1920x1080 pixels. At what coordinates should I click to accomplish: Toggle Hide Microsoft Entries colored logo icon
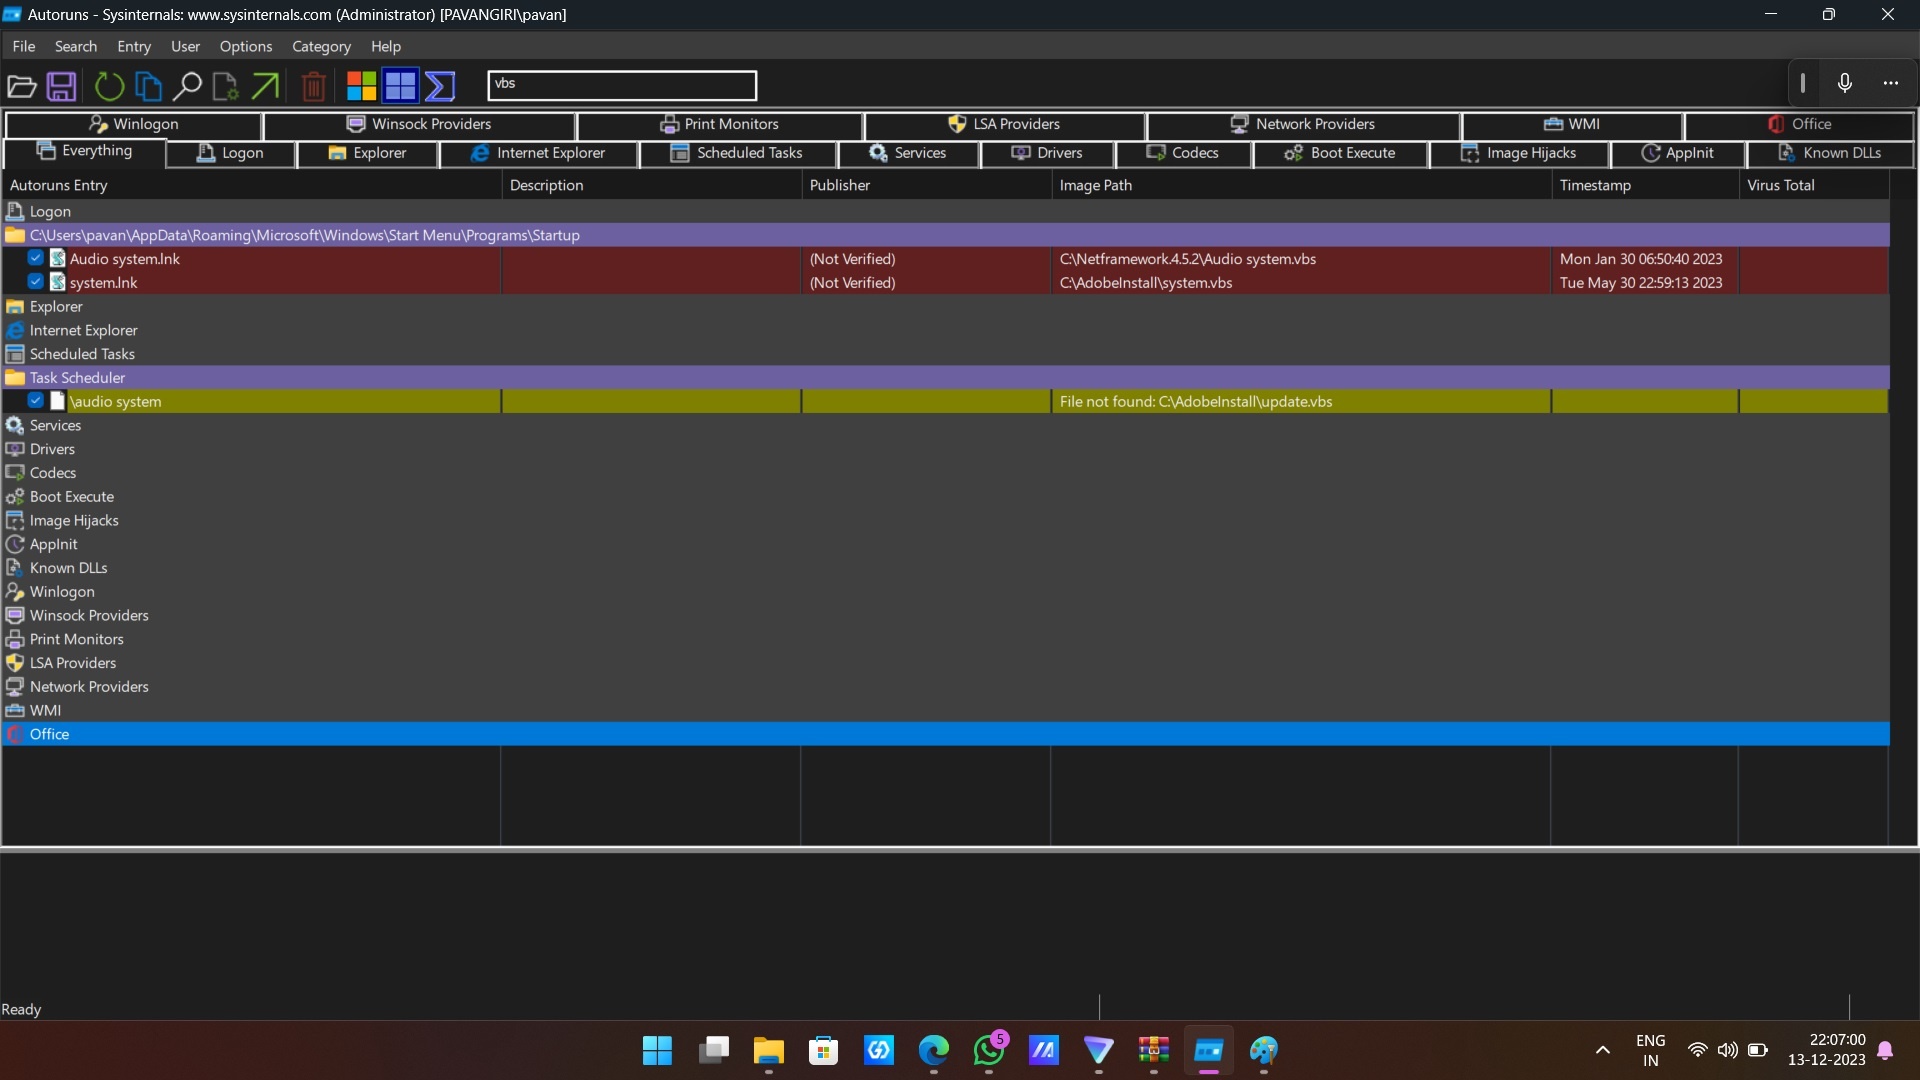coord(361,87)
